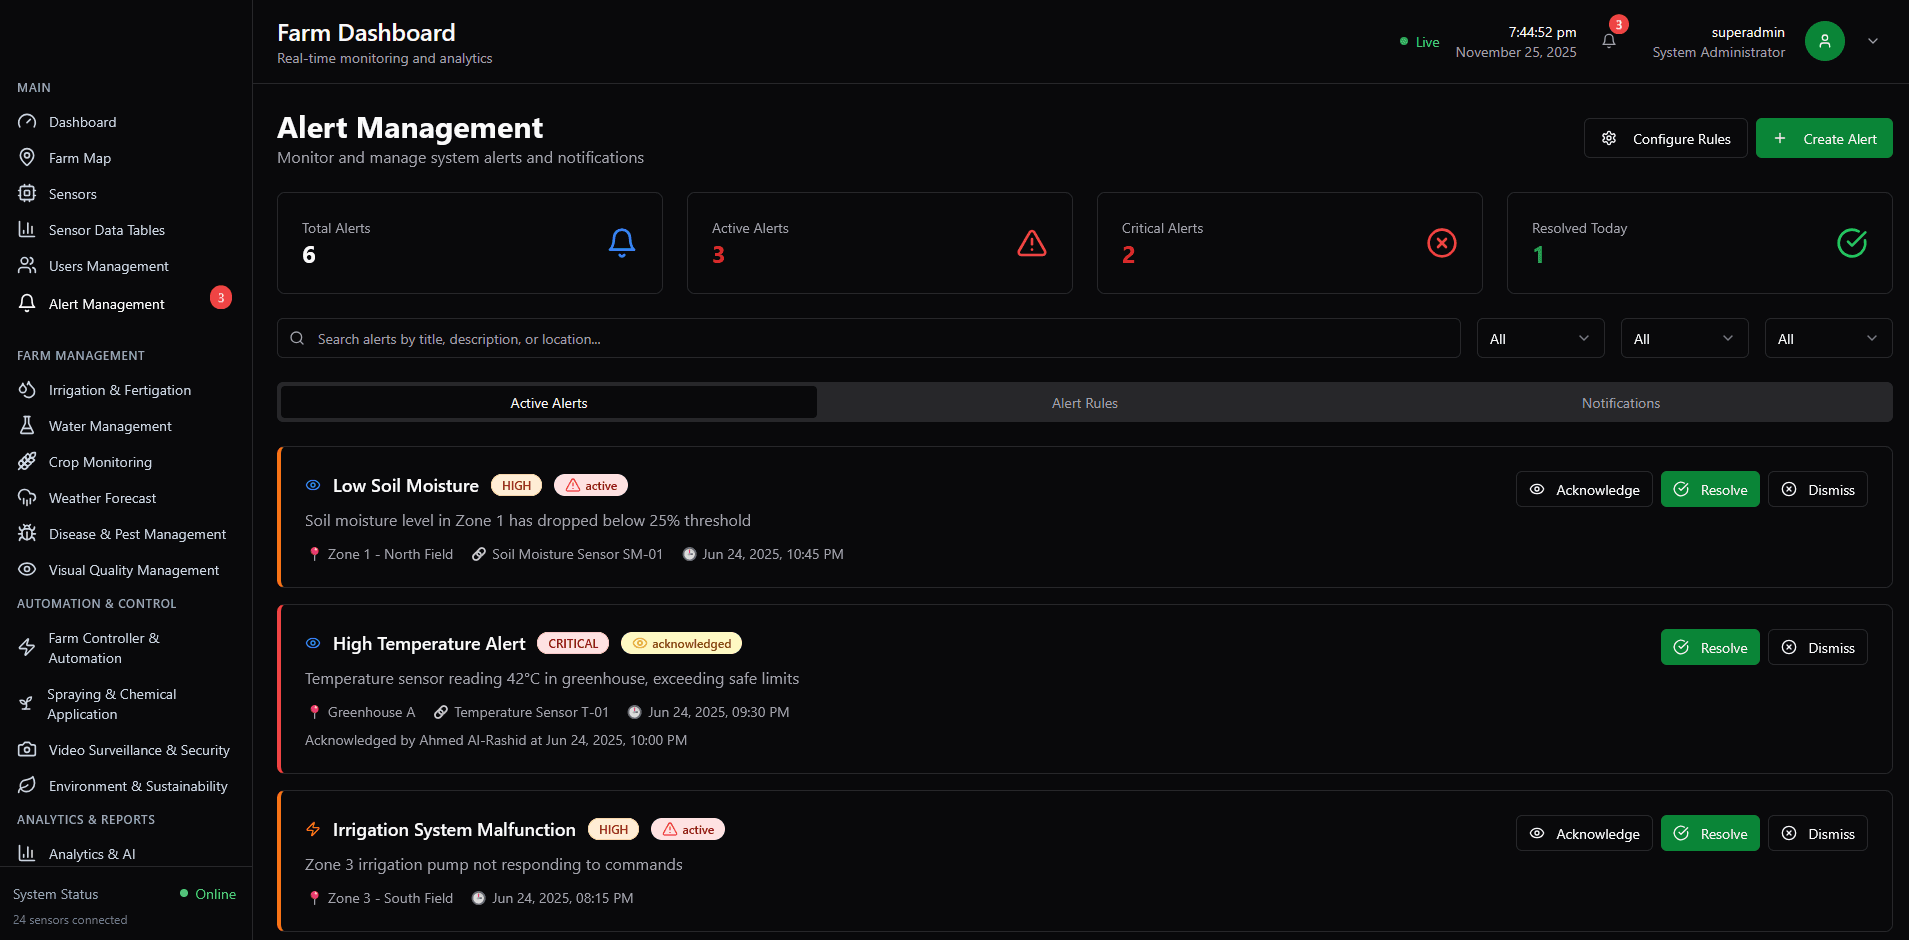This screenshot has width=1909, height=940.
Task: Open the Notifications tab
Action: pos(1620,402)
